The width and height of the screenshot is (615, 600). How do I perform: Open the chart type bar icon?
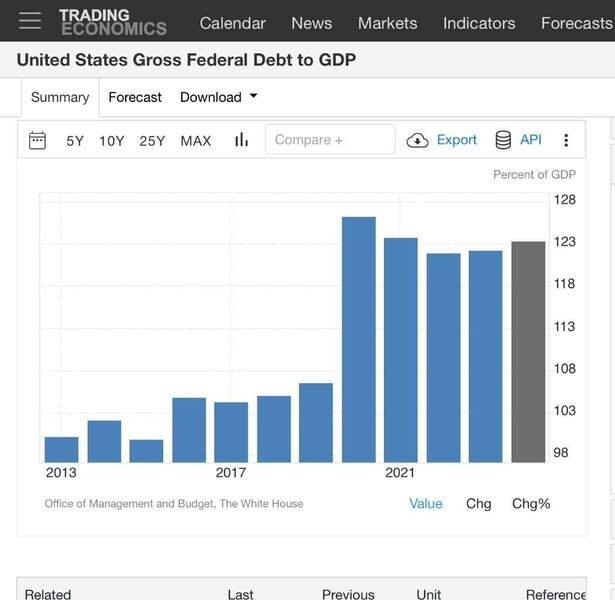coord(241,140)
